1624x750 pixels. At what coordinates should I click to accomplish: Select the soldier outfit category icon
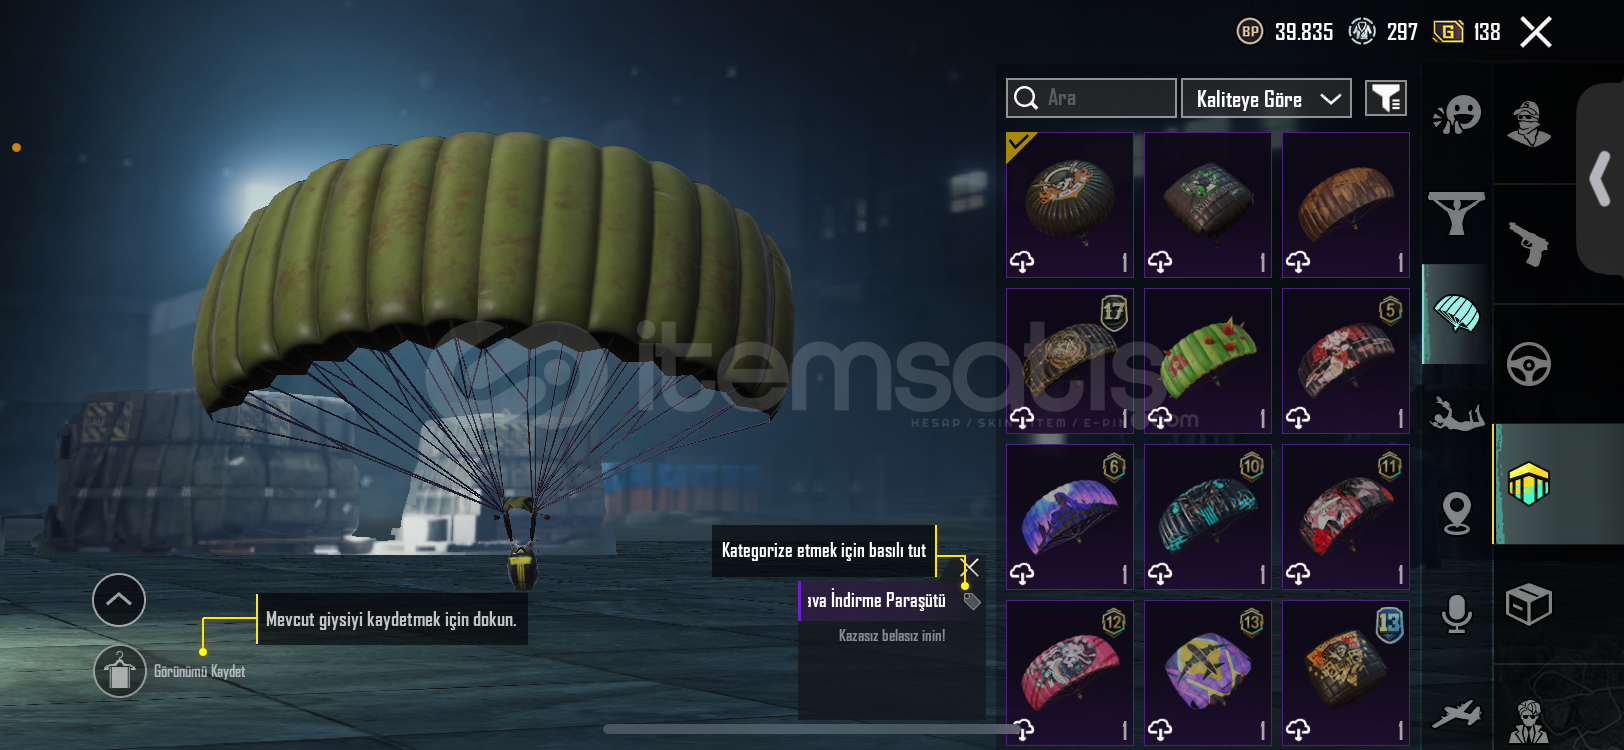pyautogui.click(x=1529, y=124)
